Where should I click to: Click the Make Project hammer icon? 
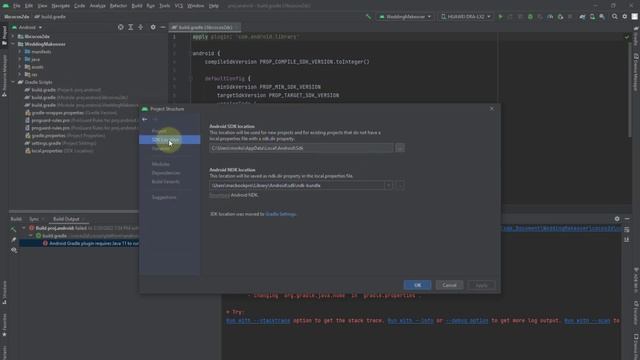[x=369, y=17]
